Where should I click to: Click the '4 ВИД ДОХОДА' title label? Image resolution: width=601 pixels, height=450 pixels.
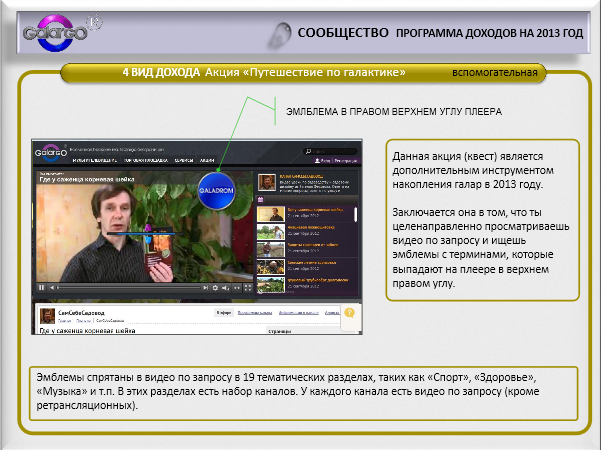click(161, 72)
